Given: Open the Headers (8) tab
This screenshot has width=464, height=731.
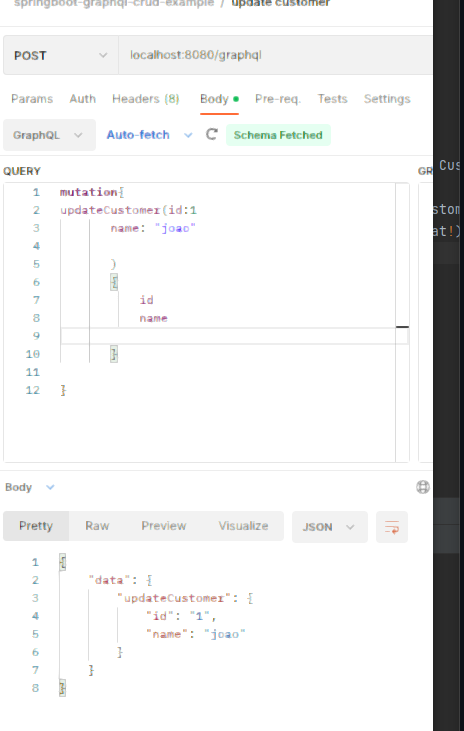Looking at the screenshot, I should [145, 99].
